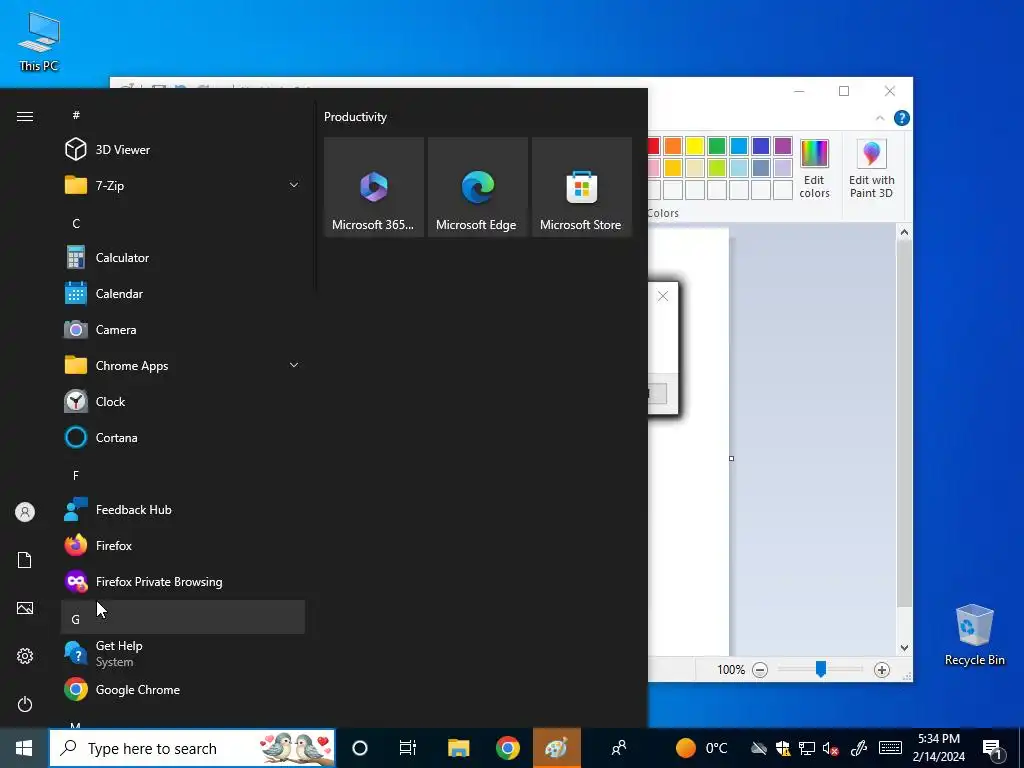Open Get Help app
Screen dimensions: 1024x768
tap(183, 653)
